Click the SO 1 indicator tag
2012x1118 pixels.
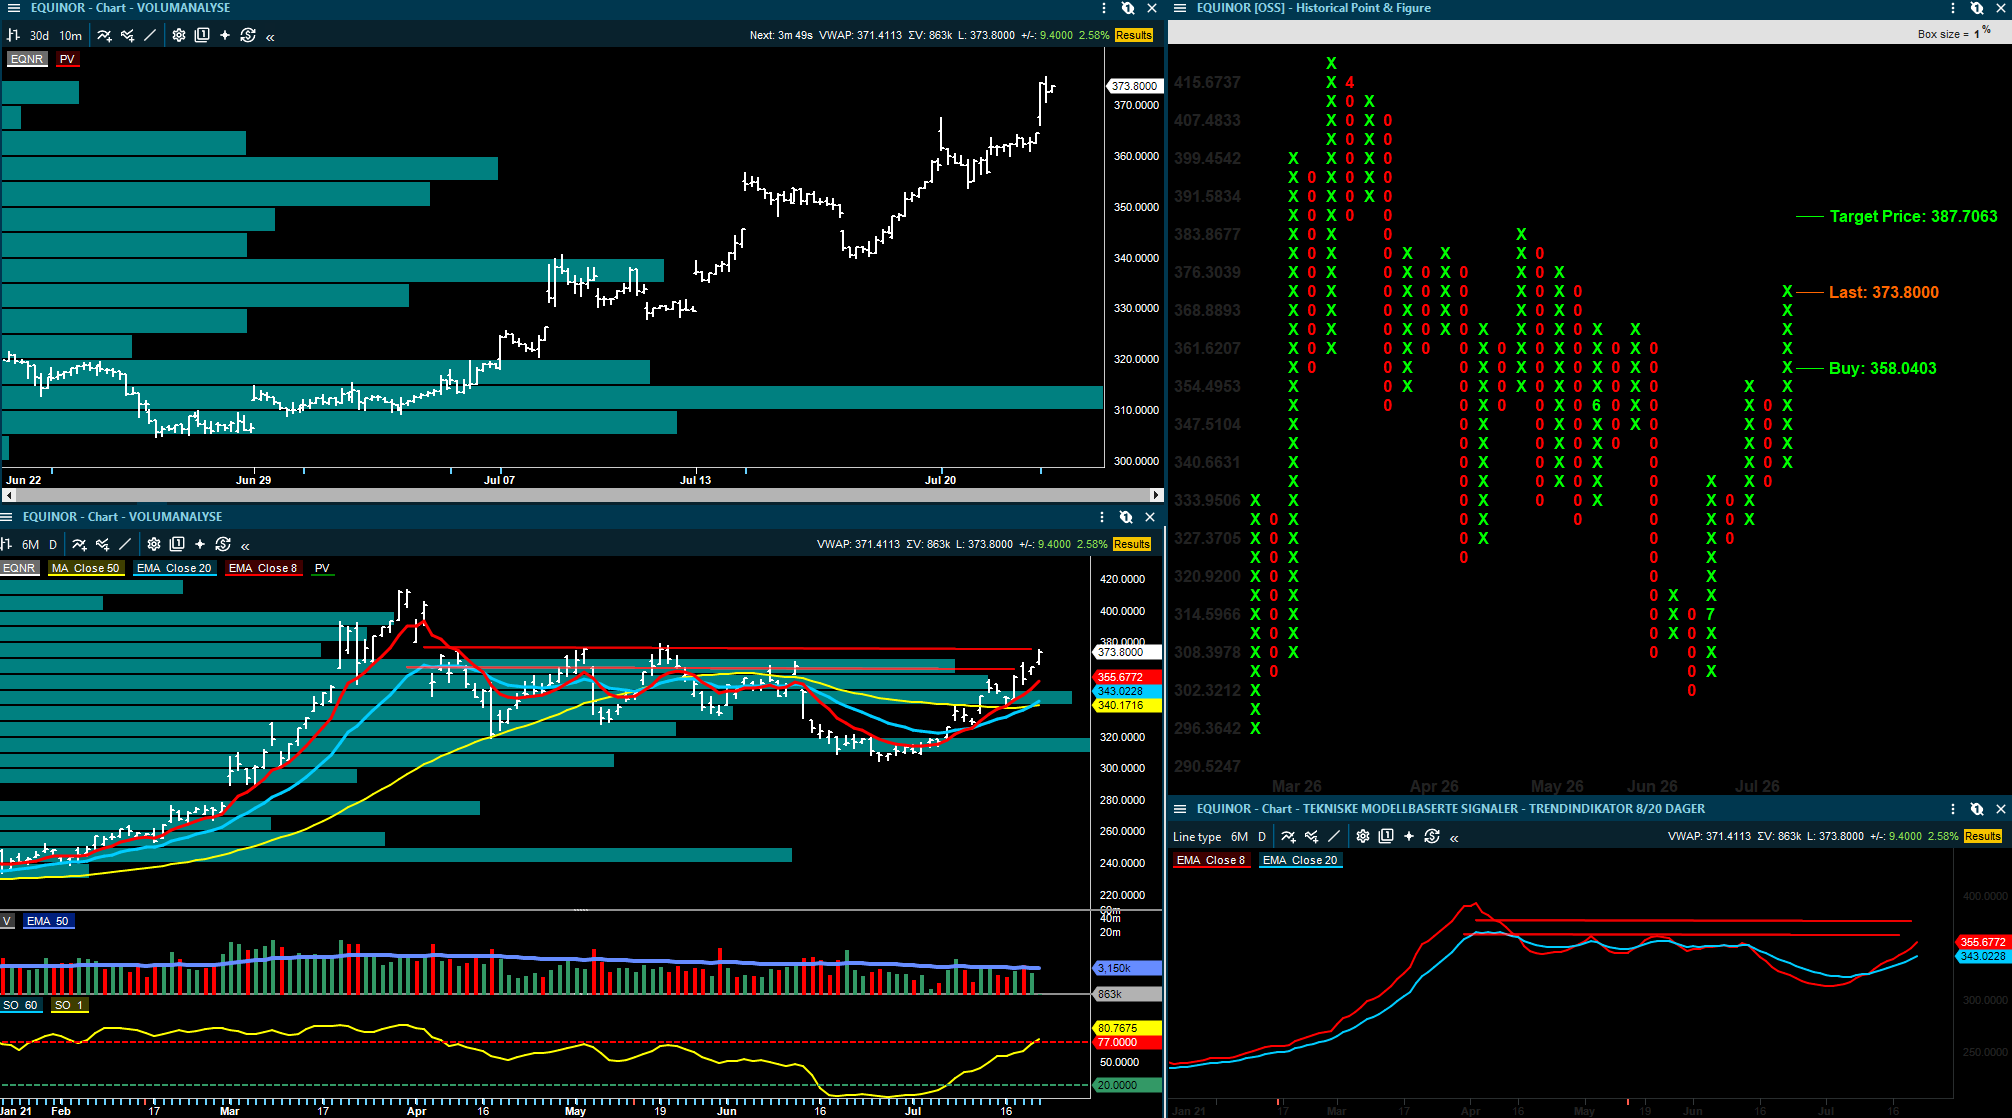pos(69,1005)
